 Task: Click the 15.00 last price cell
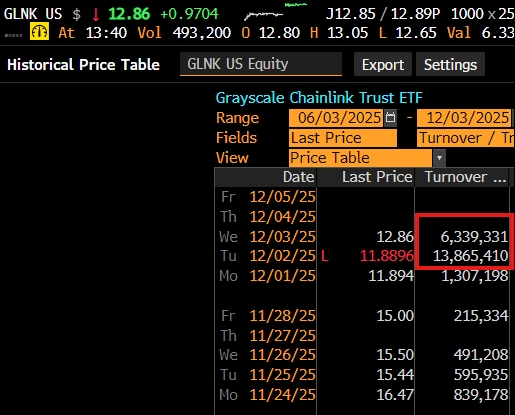(395, 316)
